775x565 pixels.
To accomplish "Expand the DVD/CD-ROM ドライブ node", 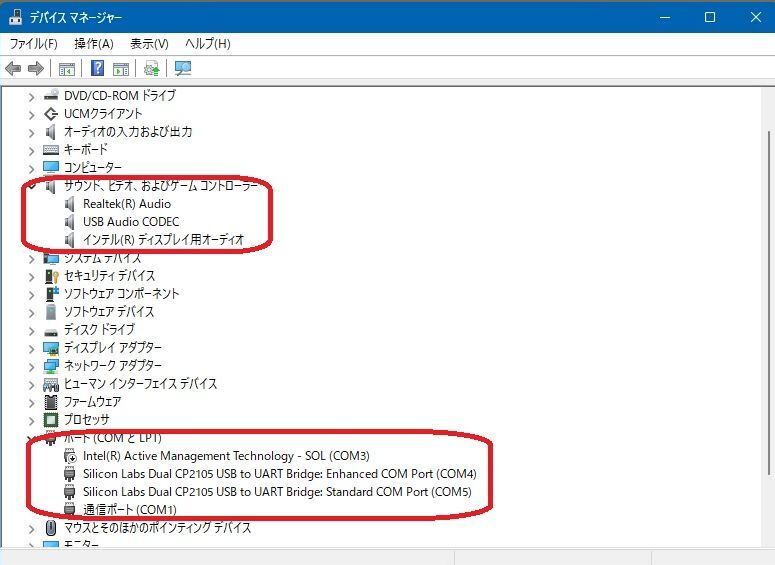I will [x=32, y=96].
